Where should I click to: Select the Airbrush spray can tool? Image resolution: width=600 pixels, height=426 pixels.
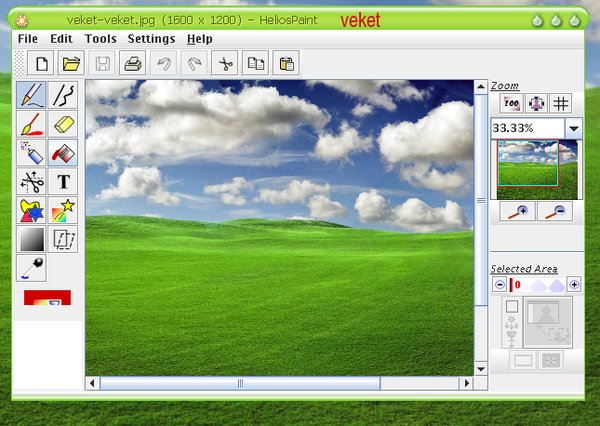tap(31, 153)
